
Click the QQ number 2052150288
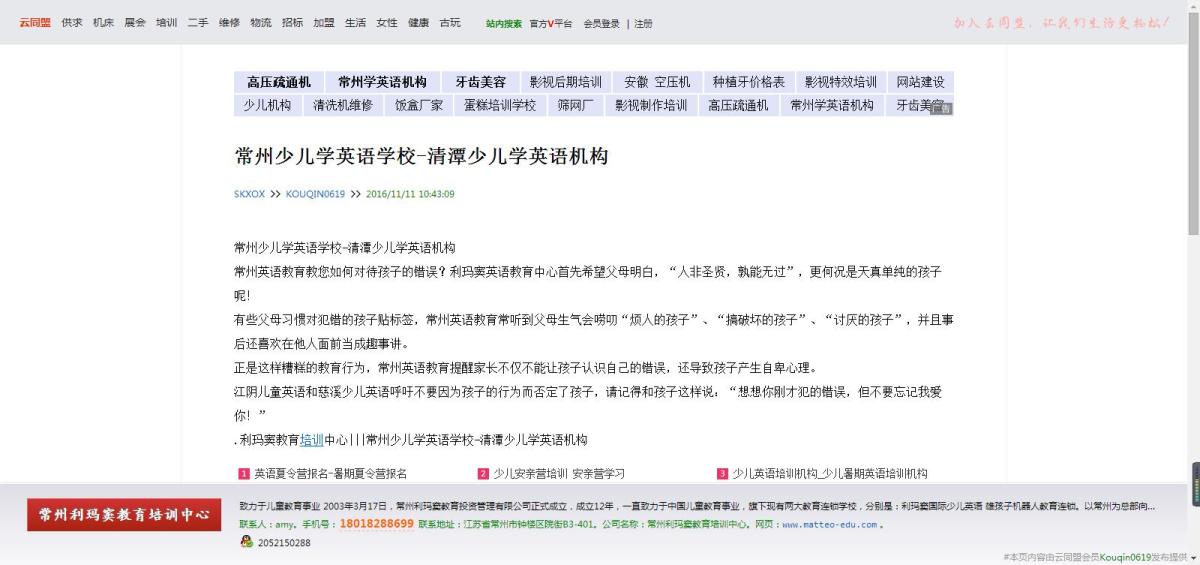(284, 543)
